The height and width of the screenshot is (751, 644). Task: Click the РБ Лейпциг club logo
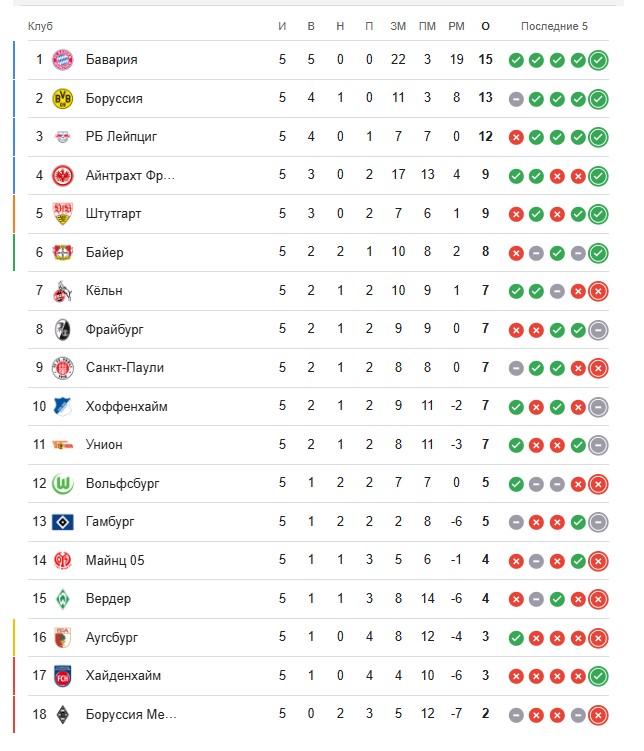click(x=63, y=137)
